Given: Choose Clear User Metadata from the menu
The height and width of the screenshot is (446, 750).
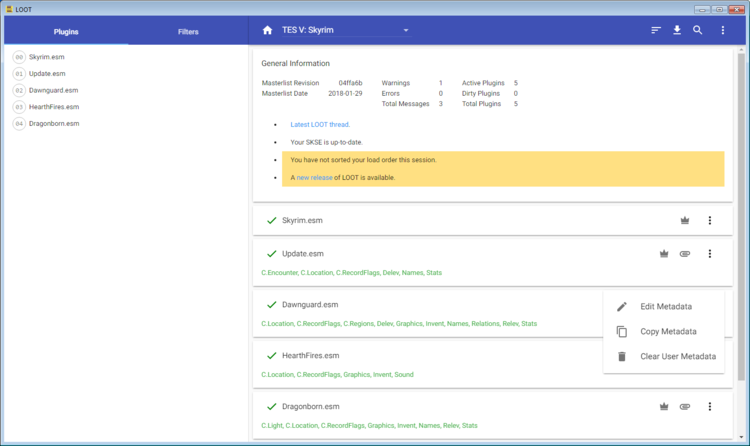Looking at the screenshot, I should pyautogui.click(x=664, y=357).
